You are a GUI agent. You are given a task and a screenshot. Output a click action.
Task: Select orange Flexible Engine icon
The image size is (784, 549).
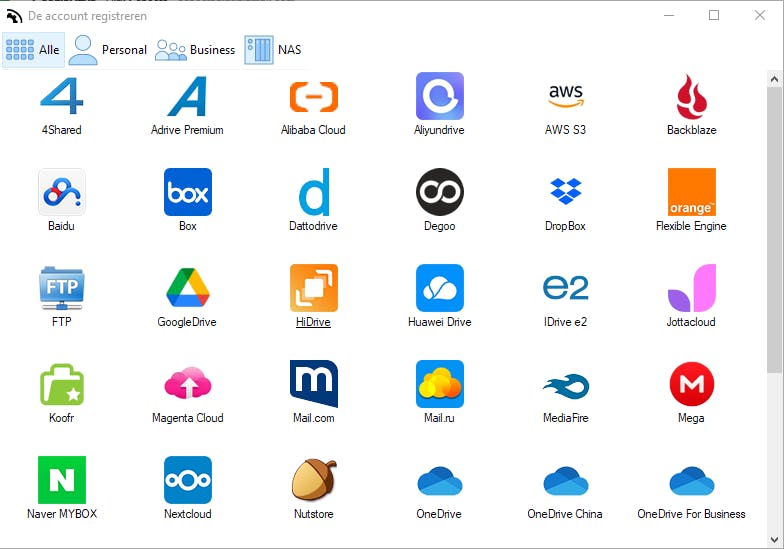(x=692, y=192)
